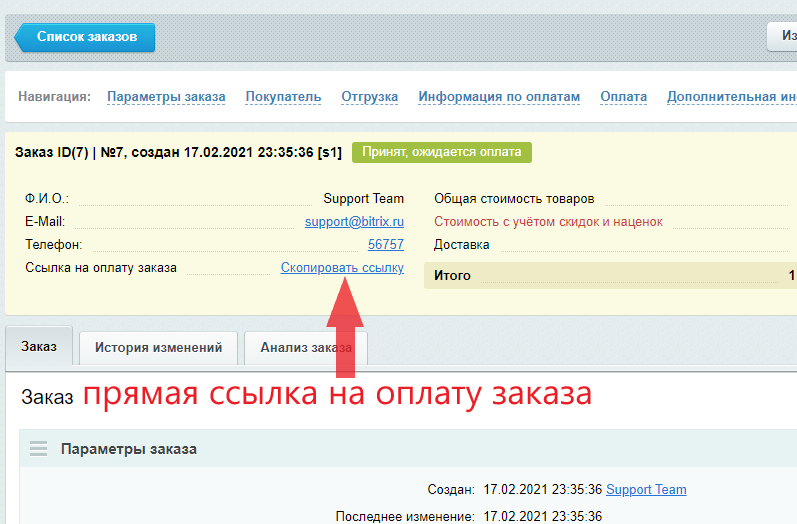Click the Оплата navigation link
Screen dimensions: 797x524
point(623,97)
